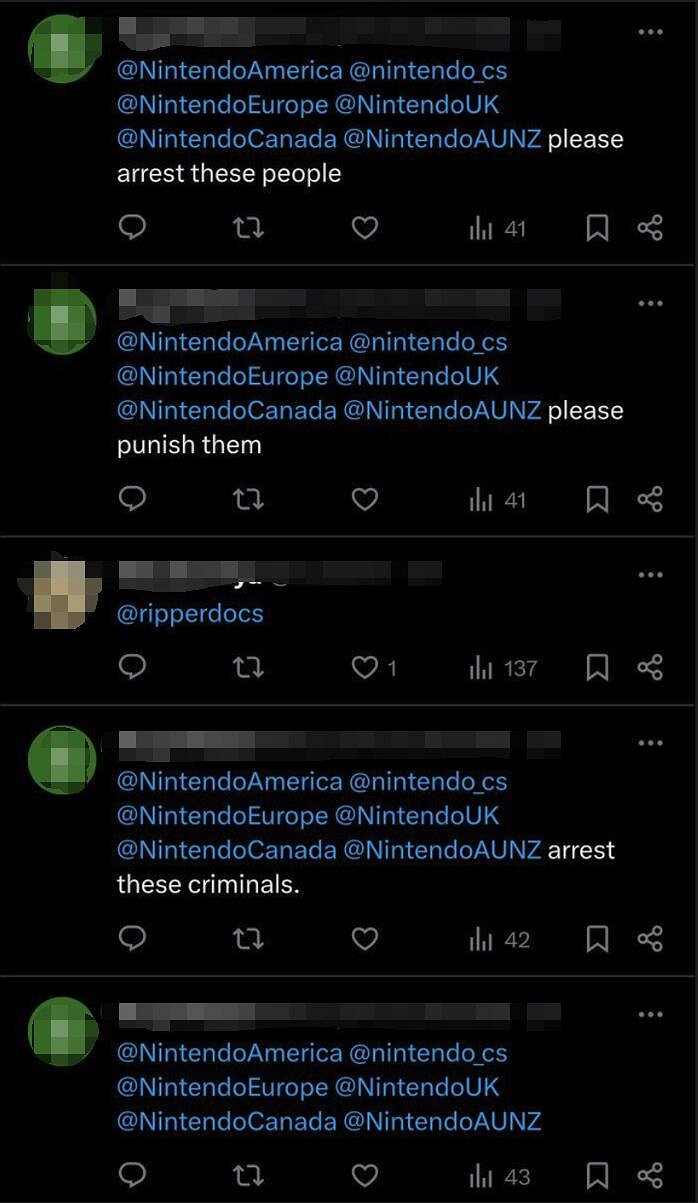The width and height of the screenshot is (698, 1203).
Task: Reply to the last tweet with 43 views
Action: click(133, 1175)
